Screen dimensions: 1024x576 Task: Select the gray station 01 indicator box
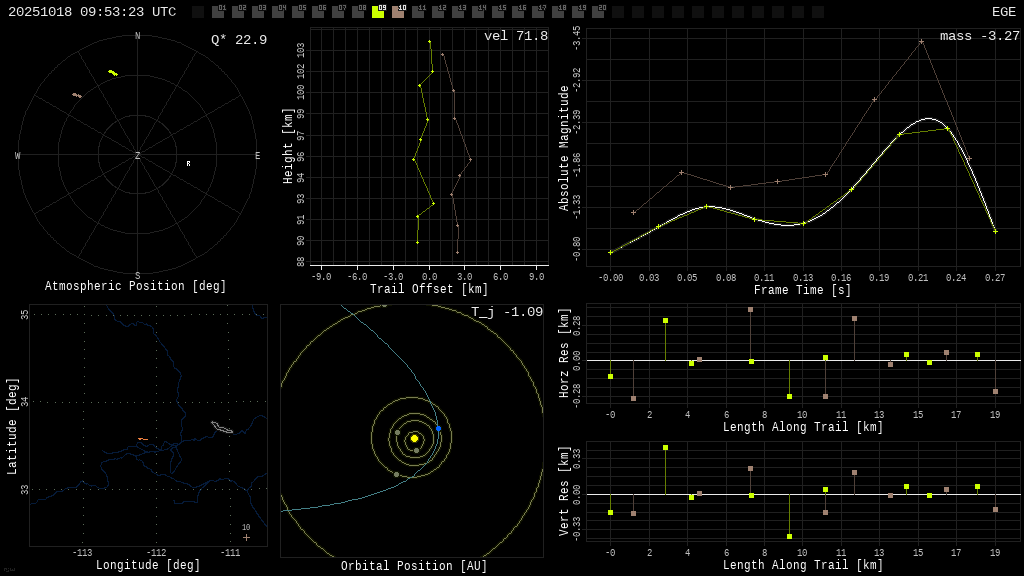(x=218, y=12)
